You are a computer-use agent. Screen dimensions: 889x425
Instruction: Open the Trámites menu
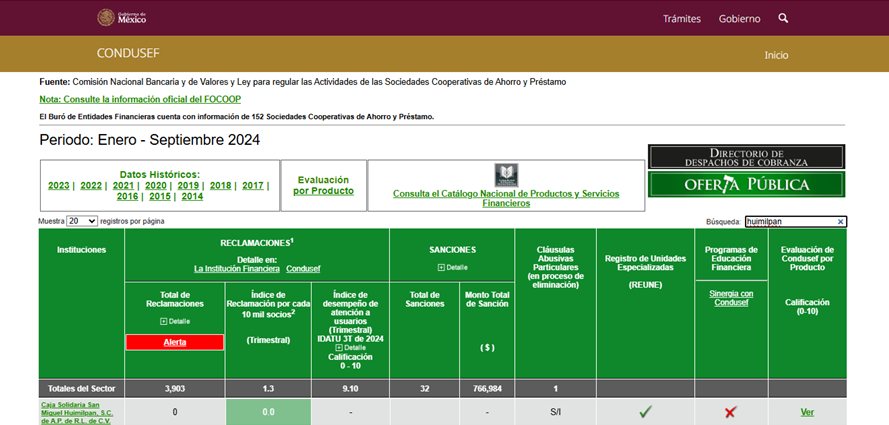pos(682,19)
